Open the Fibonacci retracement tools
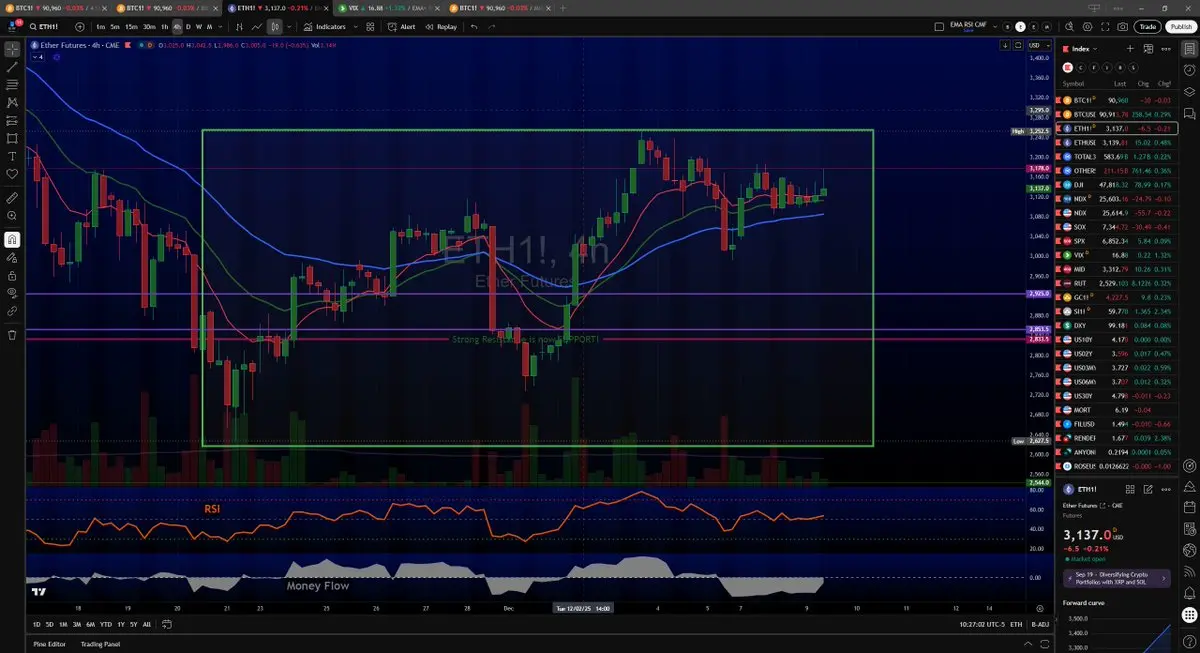This screenshot has width=1200, height=653. click(12, 84)
